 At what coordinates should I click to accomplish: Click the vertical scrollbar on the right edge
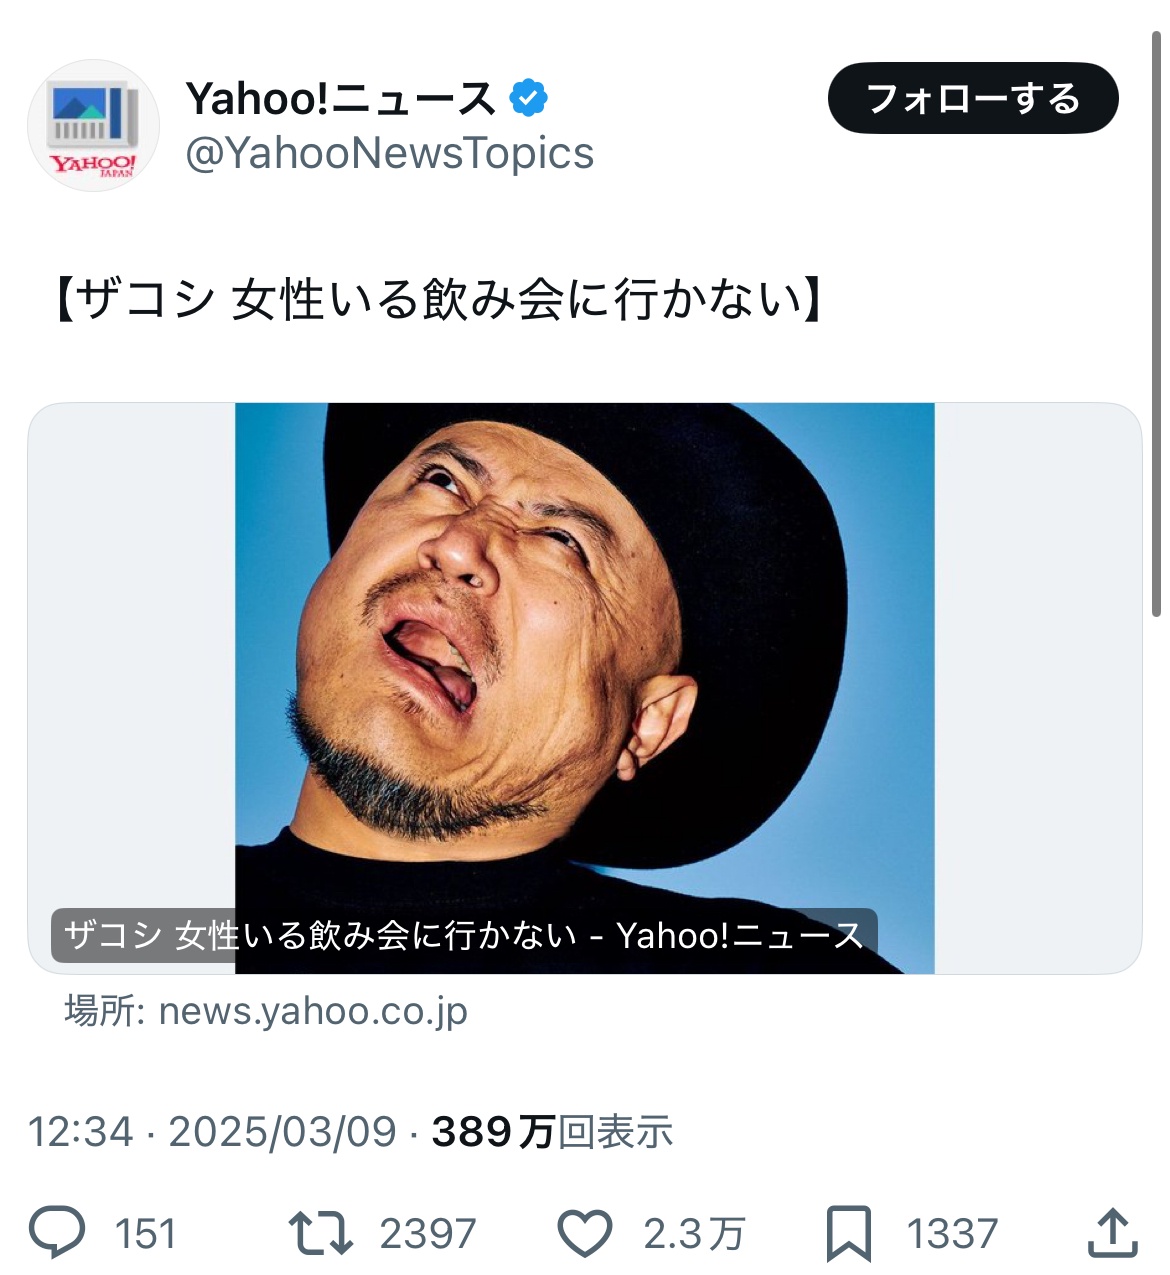1157,320
